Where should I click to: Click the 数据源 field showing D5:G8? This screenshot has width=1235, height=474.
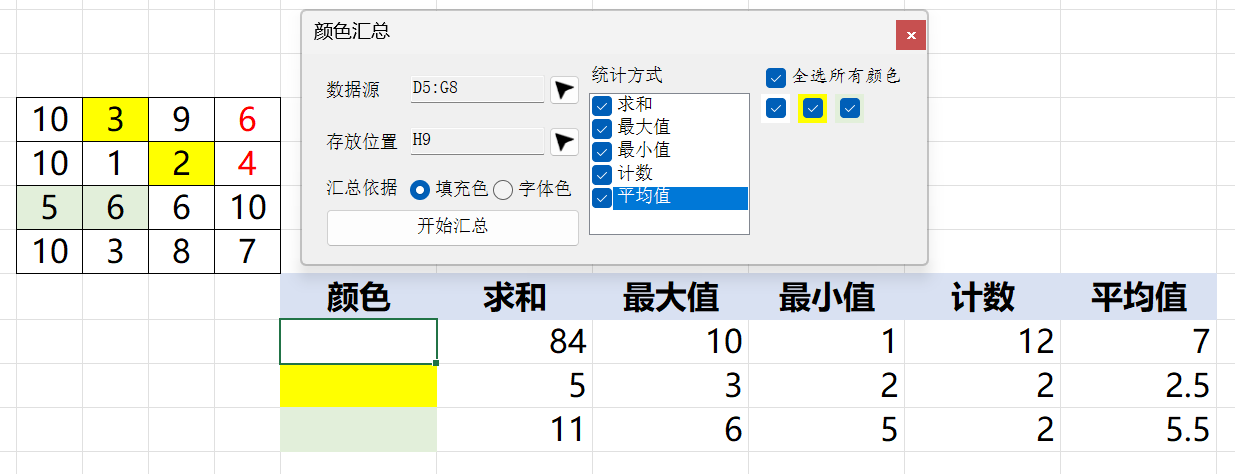point(477,89)
